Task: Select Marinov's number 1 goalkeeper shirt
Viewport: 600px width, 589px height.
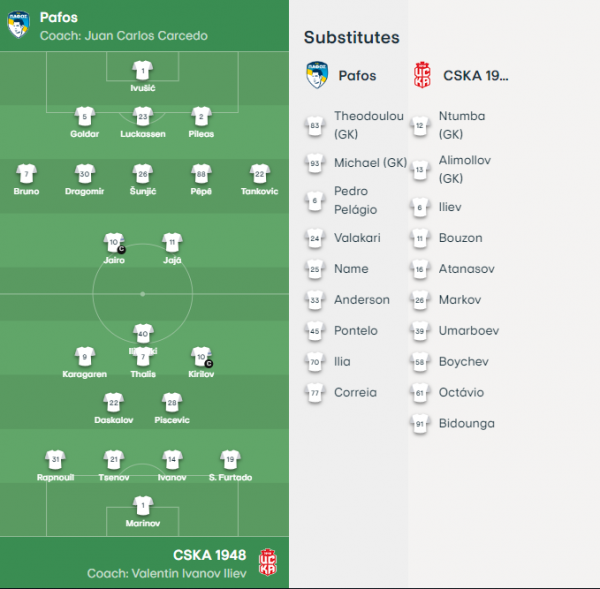Action: pos(143,506)
